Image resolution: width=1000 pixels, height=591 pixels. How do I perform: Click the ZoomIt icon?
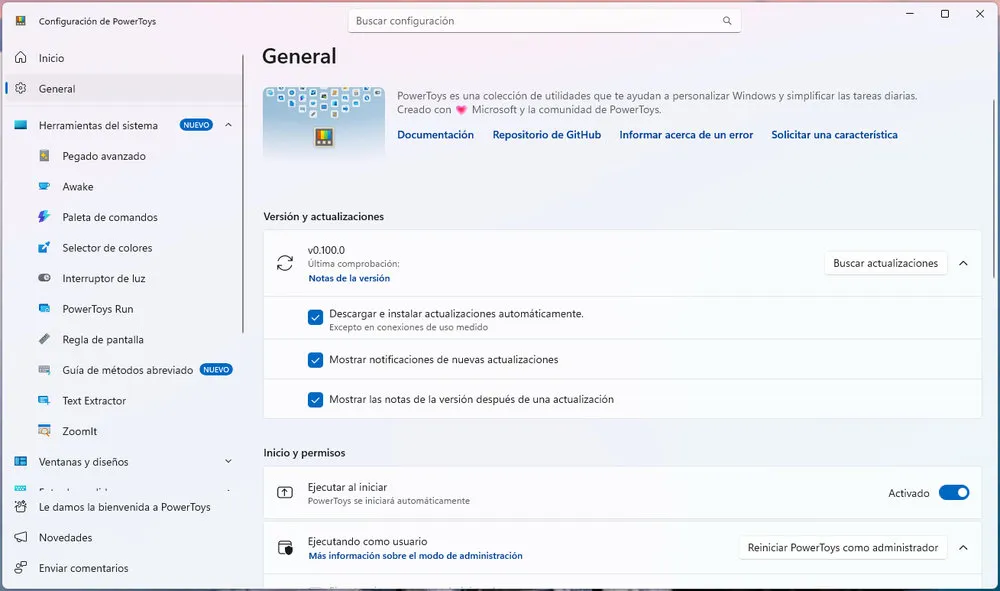tap(44, 431)
